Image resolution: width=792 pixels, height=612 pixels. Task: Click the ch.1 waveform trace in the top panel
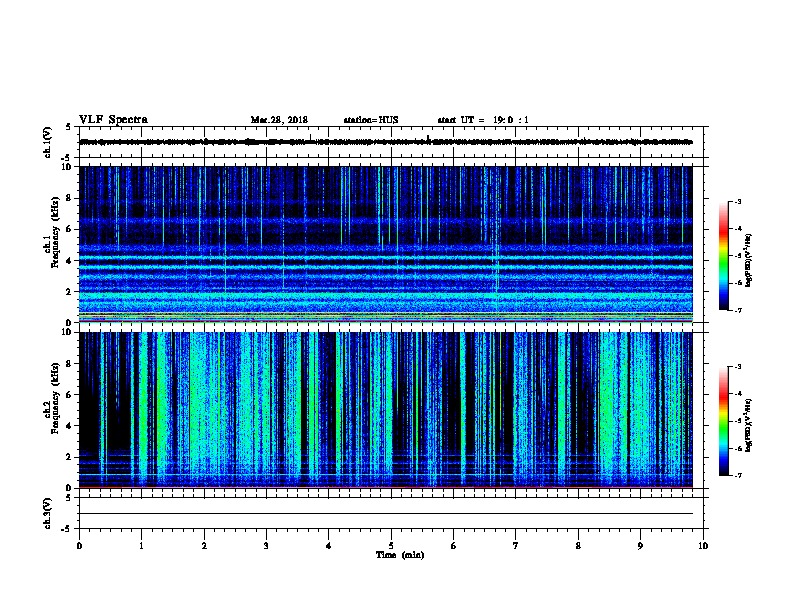[x=386, y=142]
